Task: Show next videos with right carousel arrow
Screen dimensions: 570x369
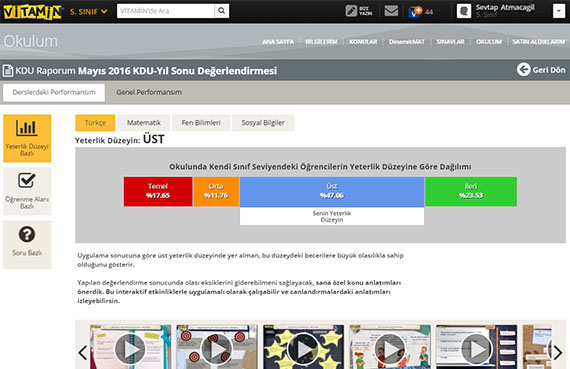Action: [x=558, y=352]
